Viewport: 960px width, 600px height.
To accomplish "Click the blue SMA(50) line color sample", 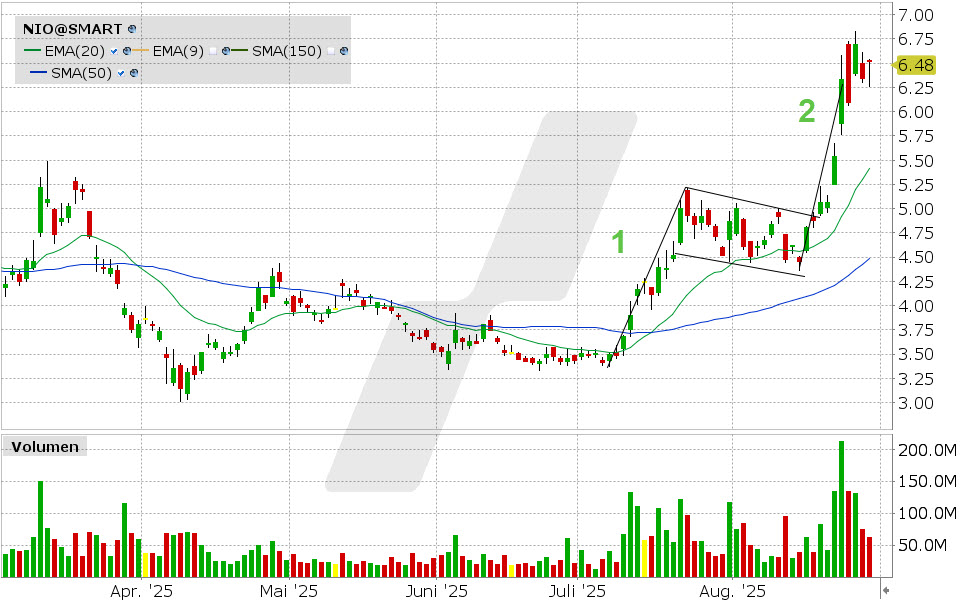I will tap(39, 72).
